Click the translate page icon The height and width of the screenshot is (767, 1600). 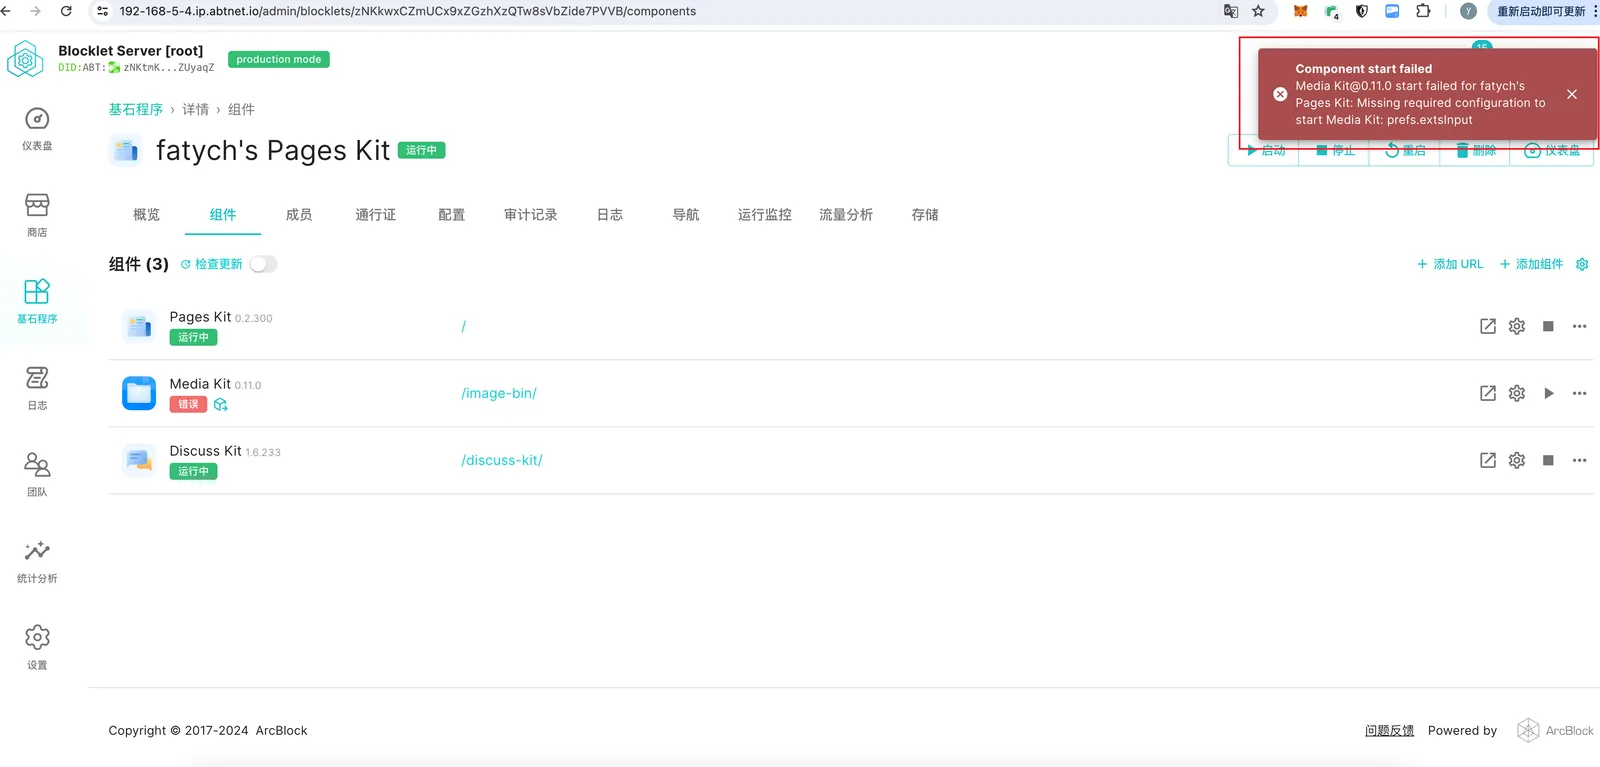(x=1231, y=11)
